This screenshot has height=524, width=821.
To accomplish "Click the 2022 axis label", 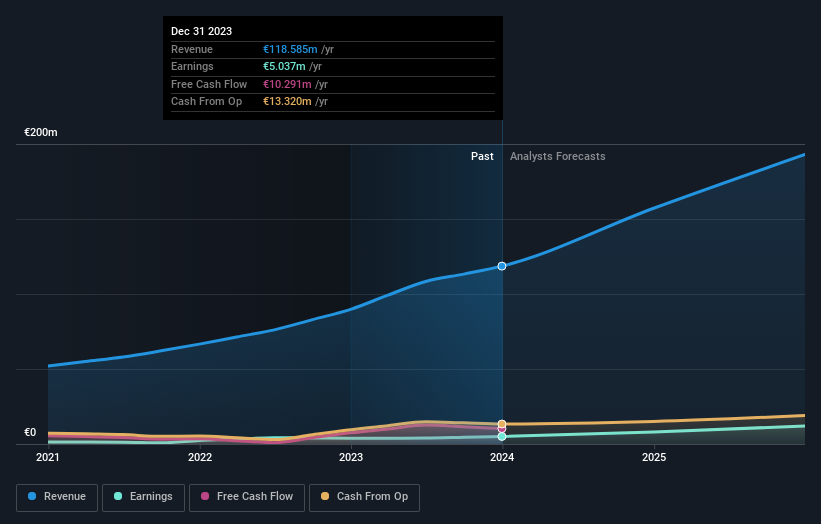I will (200, 457).
